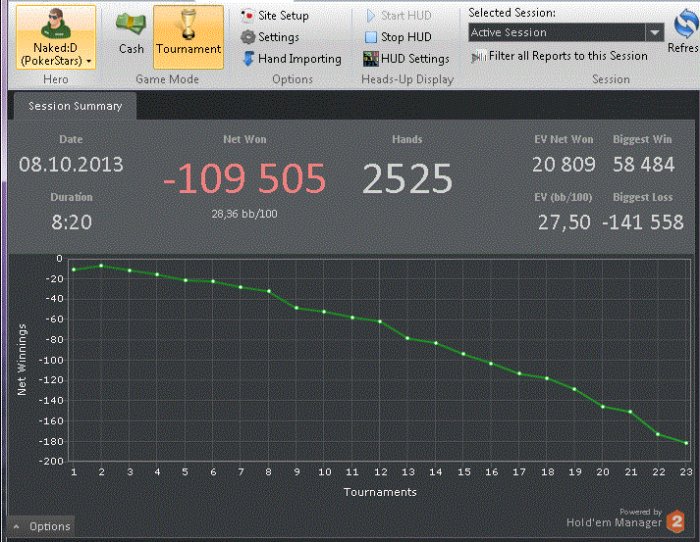Click the Site Setup card icon

pyautogui.click(x=248, y=16)
